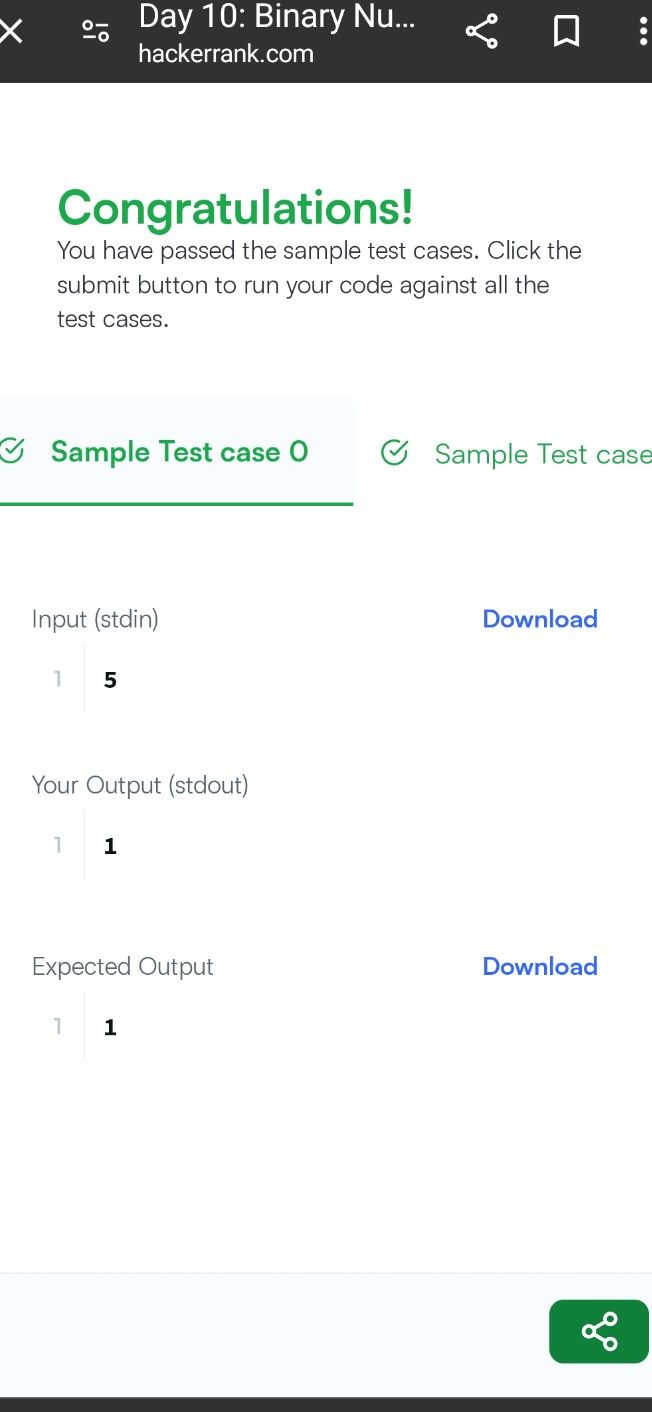
Task: Select the Sample Test case 0 tab
Action: [179, 452]
